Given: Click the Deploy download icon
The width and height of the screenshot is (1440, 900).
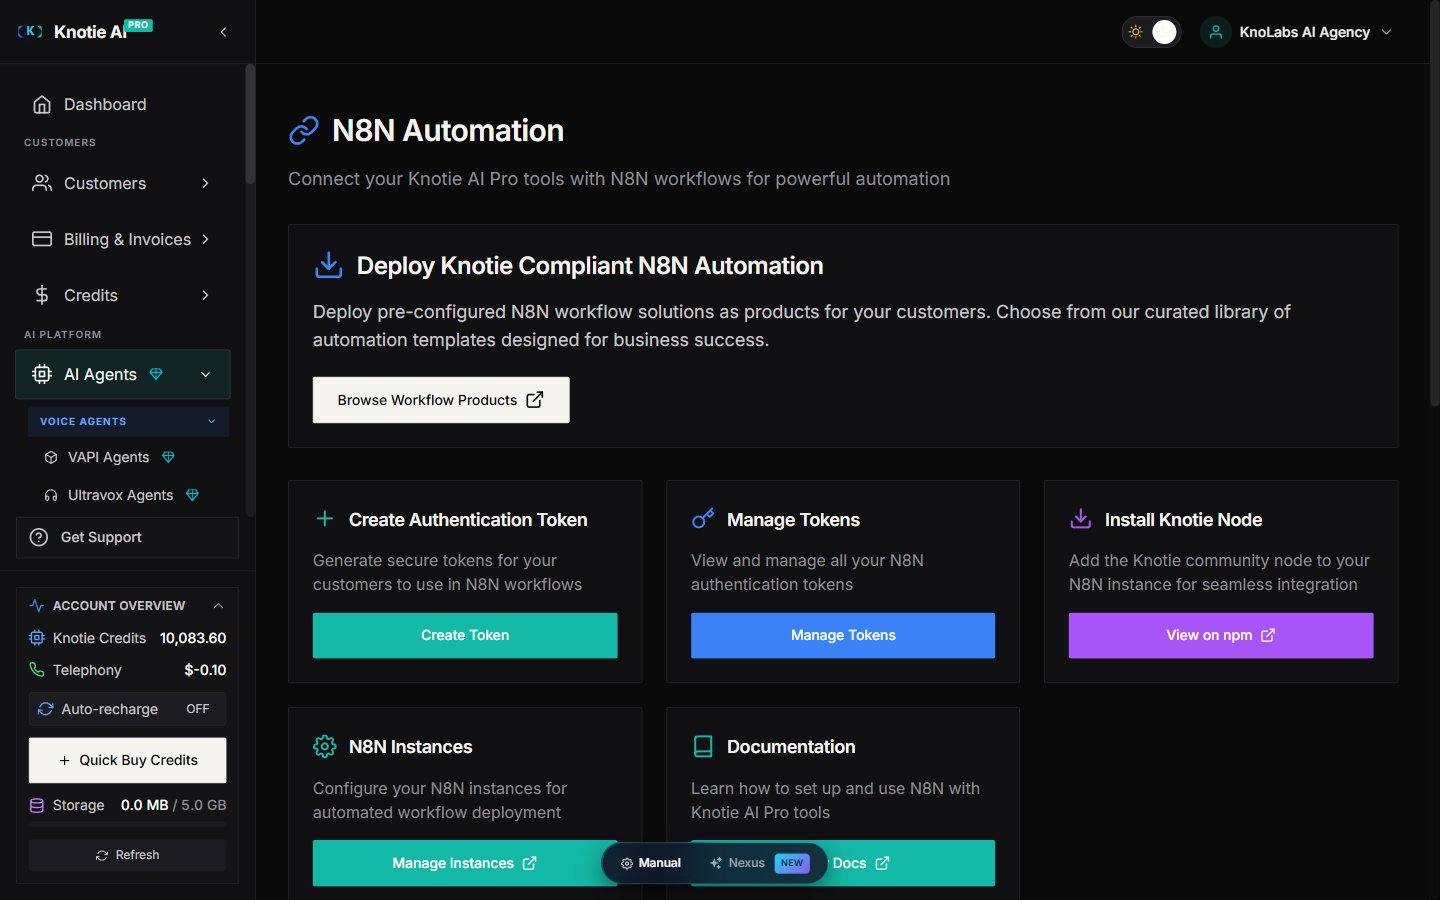Looking at the screenshot, I should pos(328,265).
